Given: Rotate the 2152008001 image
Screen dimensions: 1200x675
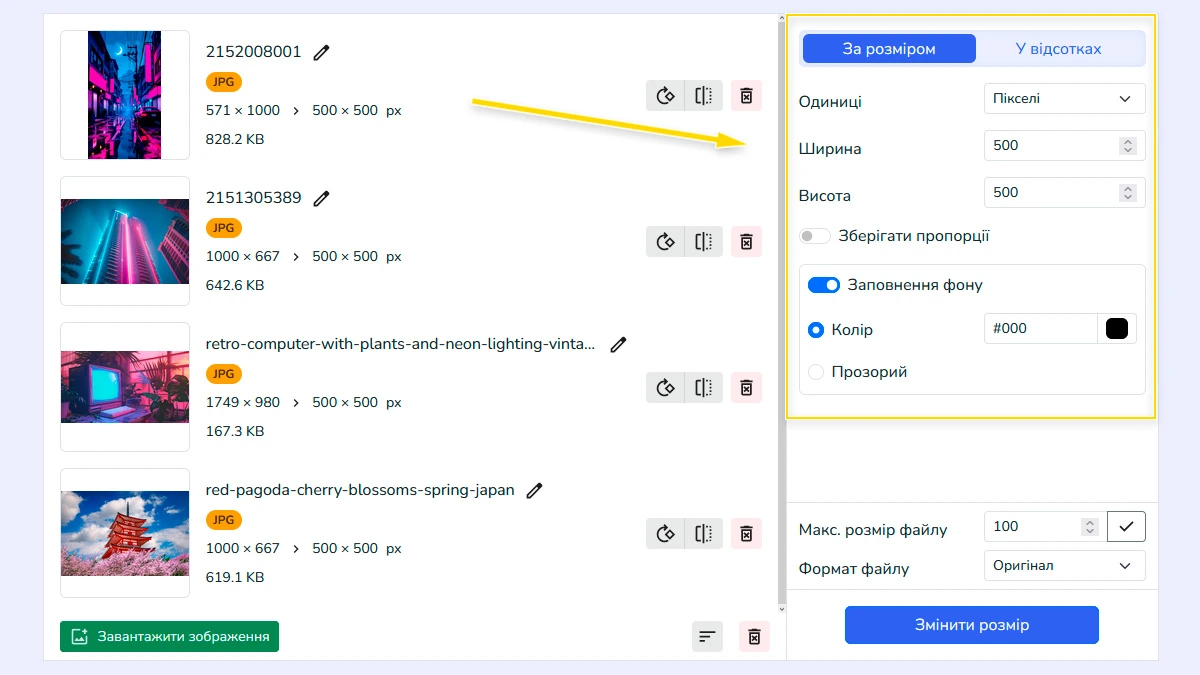Looking at the screenshot, I should tap(665, 96).
